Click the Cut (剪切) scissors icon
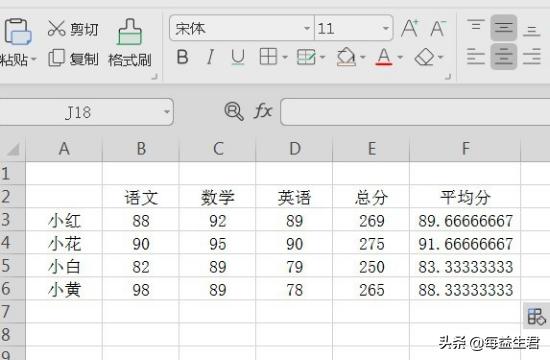 [x=56, y=28]
